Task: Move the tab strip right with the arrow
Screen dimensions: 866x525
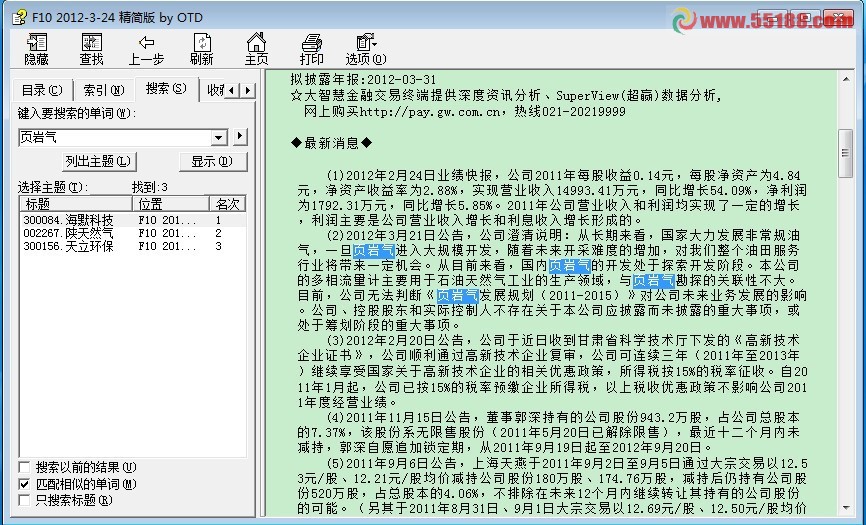Action: [x=248, y=90]
